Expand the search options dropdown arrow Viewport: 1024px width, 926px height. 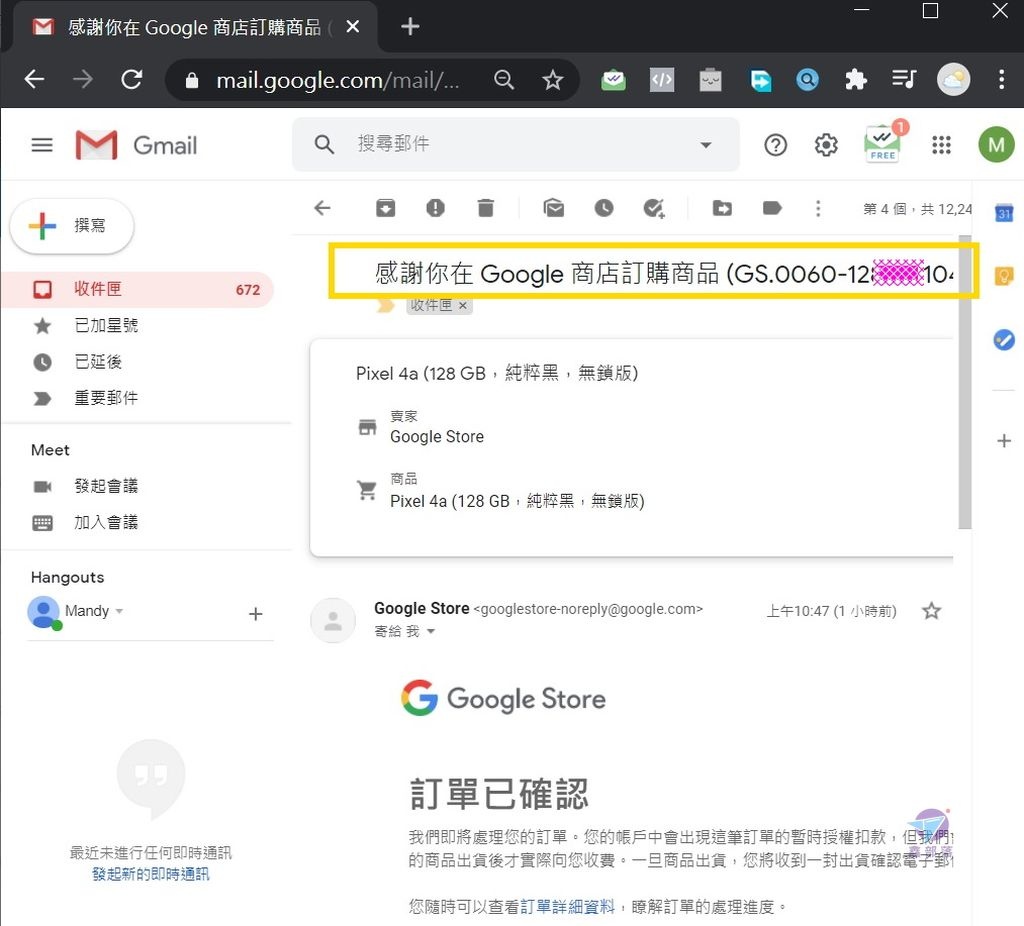coord(706,144)
